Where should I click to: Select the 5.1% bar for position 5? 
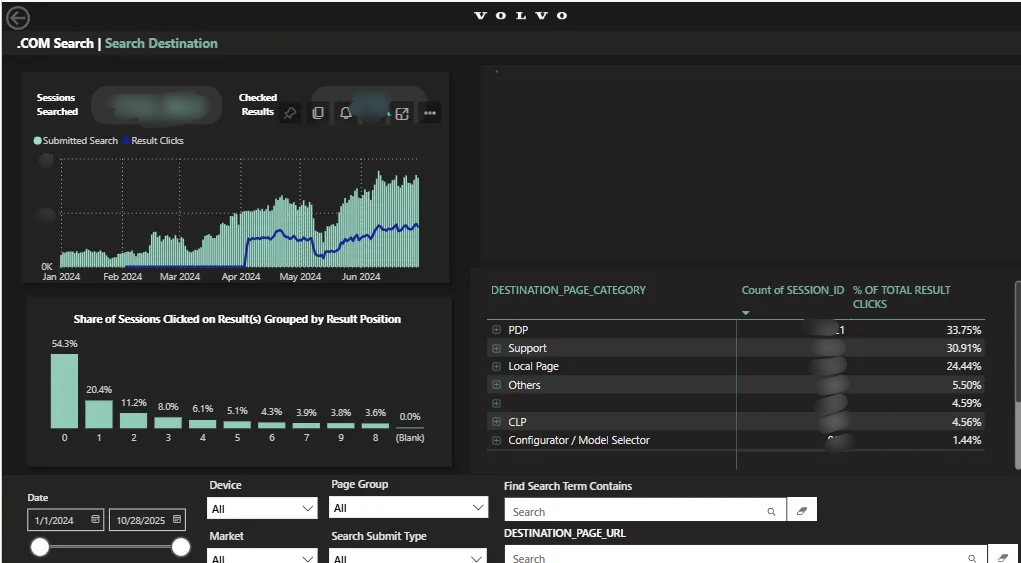[x=237, y=424]
